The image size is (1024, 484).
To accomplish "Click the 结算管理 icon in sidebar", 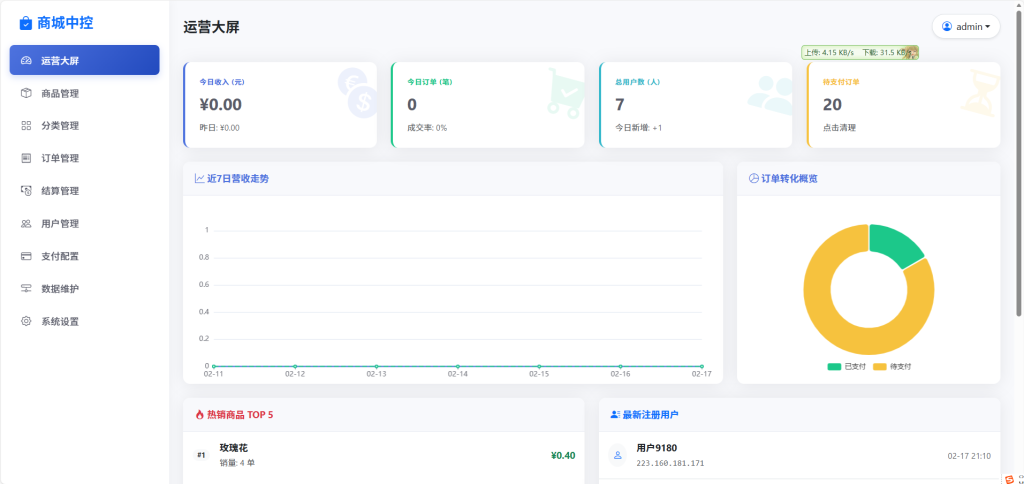I will coord(26,191).
